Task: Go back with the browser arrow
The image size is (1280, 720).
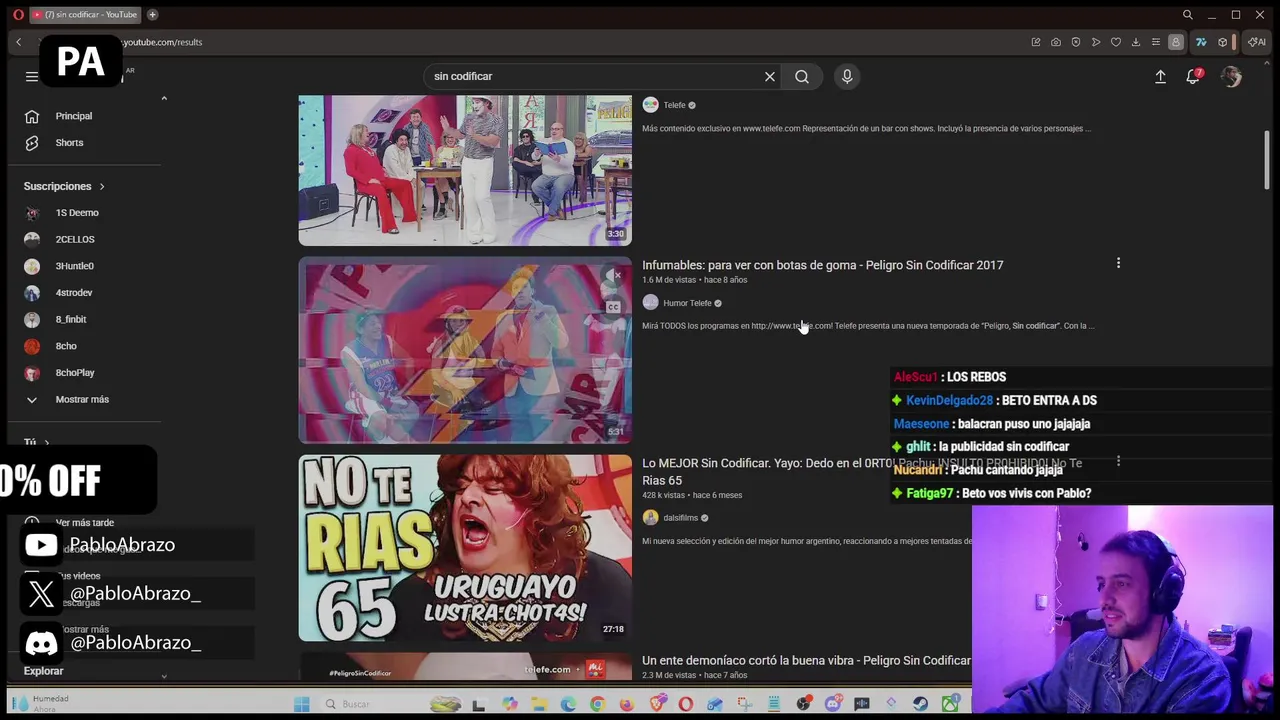Action: pyautogui.click(x=18, y=42)
